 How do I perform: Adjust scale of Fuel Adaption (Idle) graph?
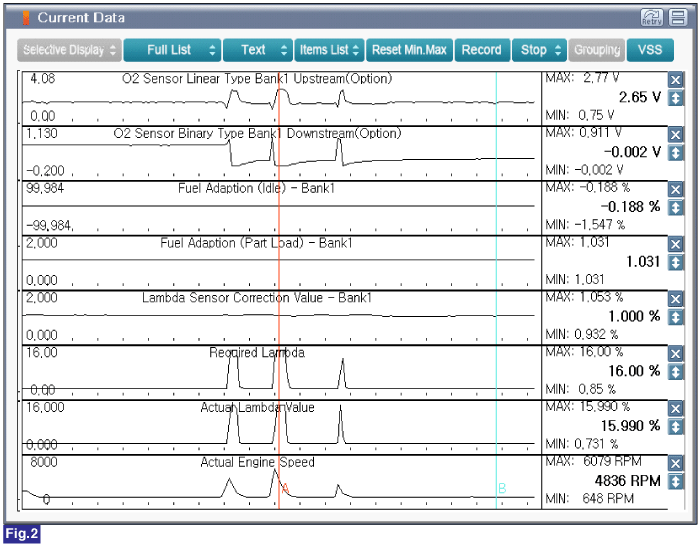(x=675, y=208)
